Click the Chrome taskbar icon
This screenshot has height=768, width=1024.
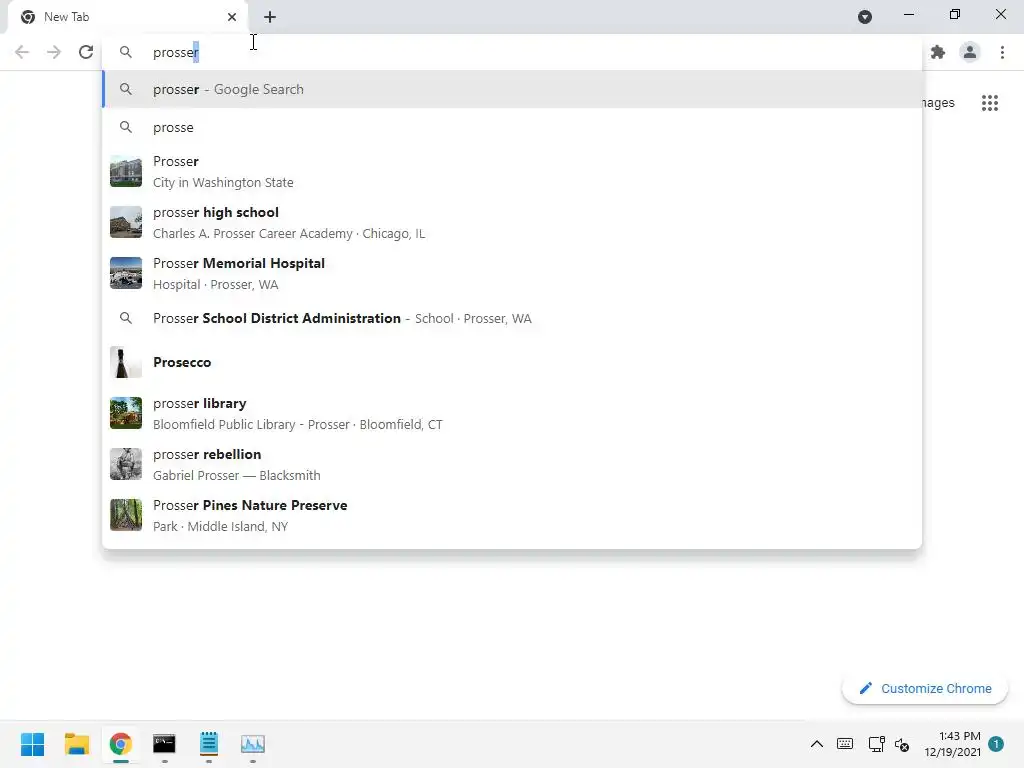pos(120,744)
